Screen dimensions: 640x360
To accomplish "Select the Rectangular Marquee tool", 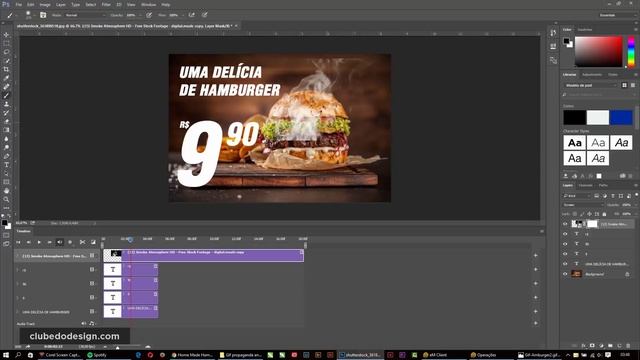I will coord(6,43).
